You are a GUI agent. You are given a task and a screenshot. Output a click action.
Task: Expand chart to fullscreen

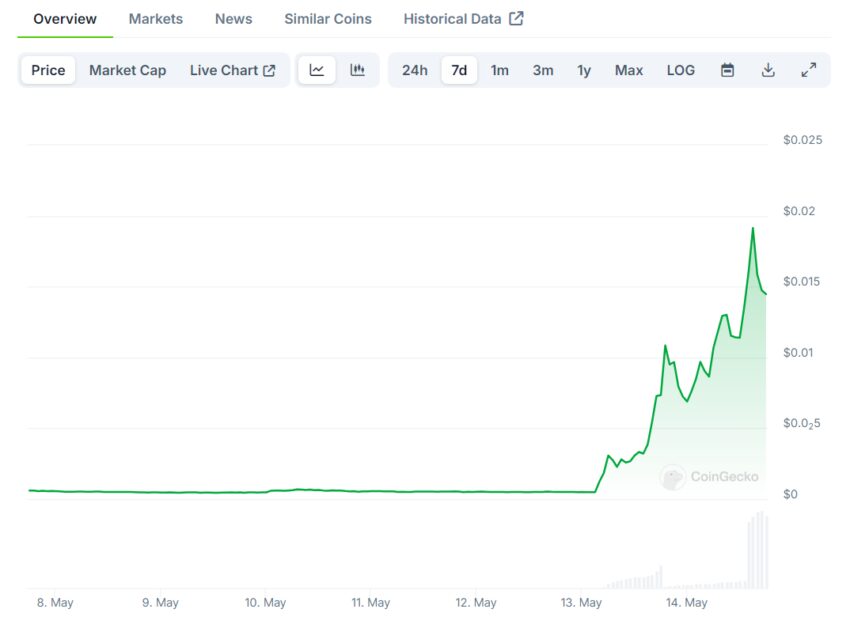tap(808, 70)
